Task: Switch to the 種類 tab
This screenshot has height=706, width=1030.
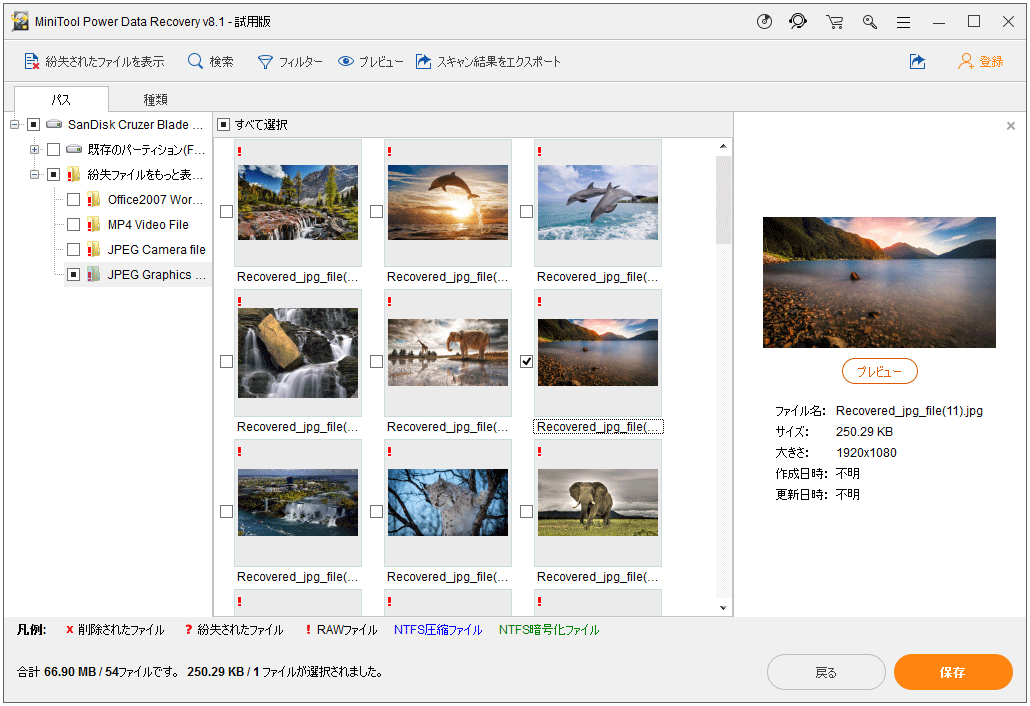Action: pos(155,99)
